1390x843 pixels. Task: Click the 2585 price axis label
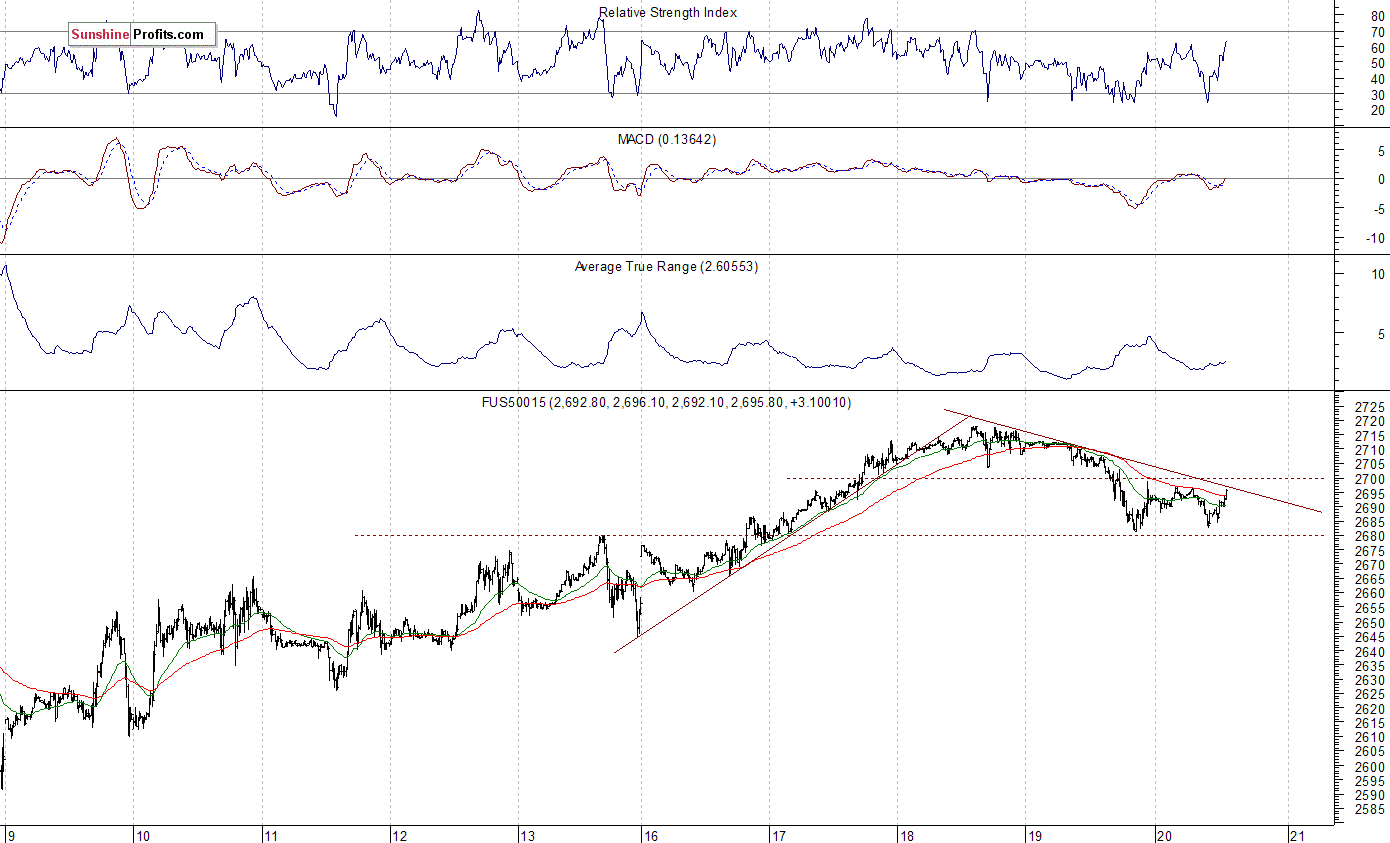point(1369,810)
